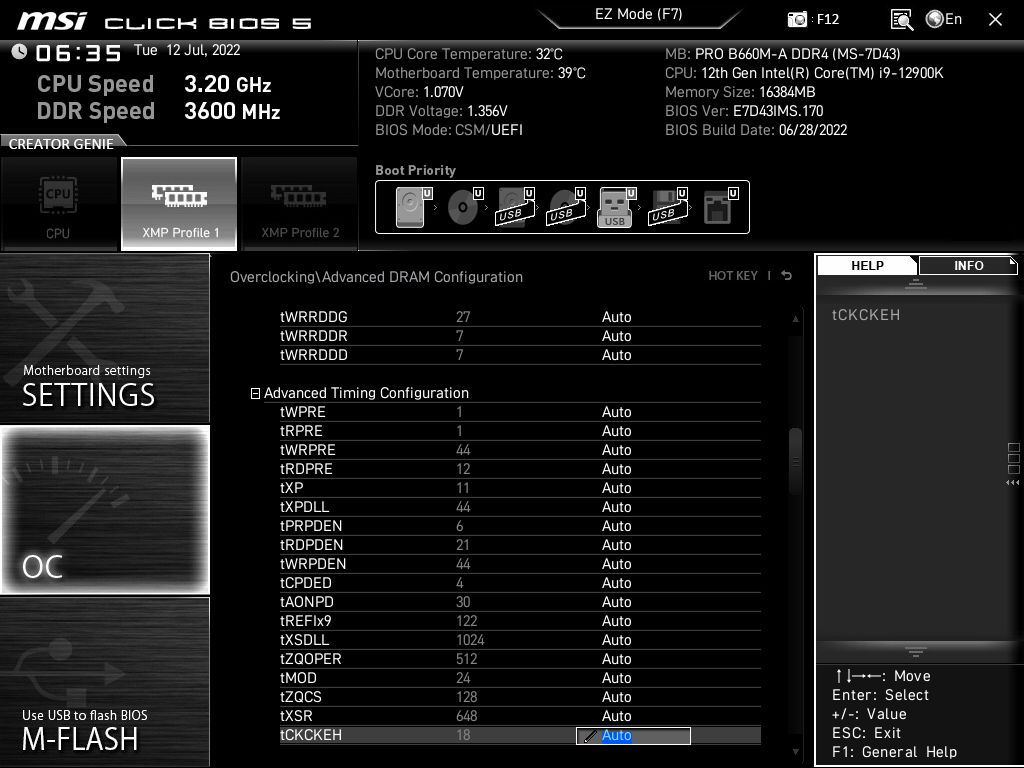Select the network boot device icon
Viewport: 1024px width, 768px height.
(x=720, y=207)
